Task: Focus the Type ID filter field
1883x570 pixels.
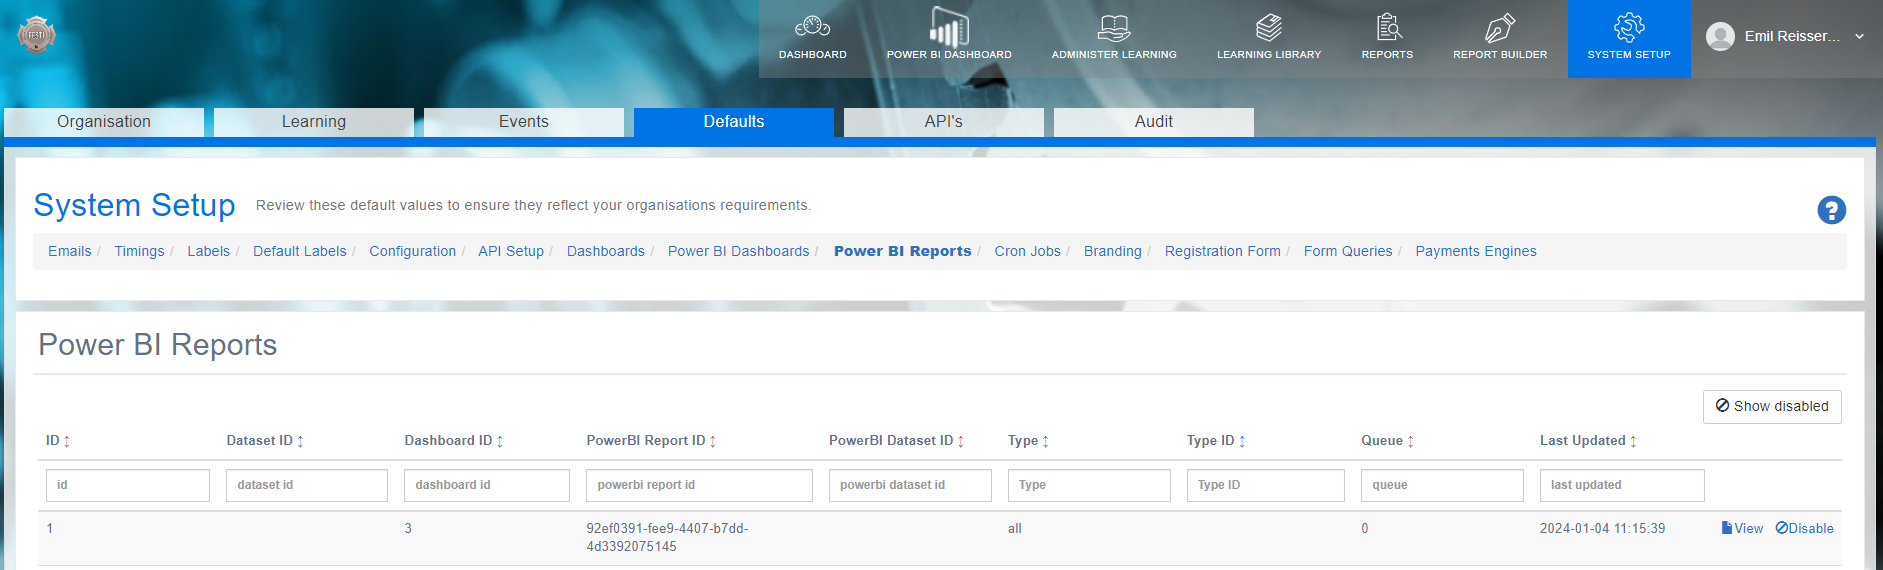Action: pyautogui.click(x=1266, y=485)
